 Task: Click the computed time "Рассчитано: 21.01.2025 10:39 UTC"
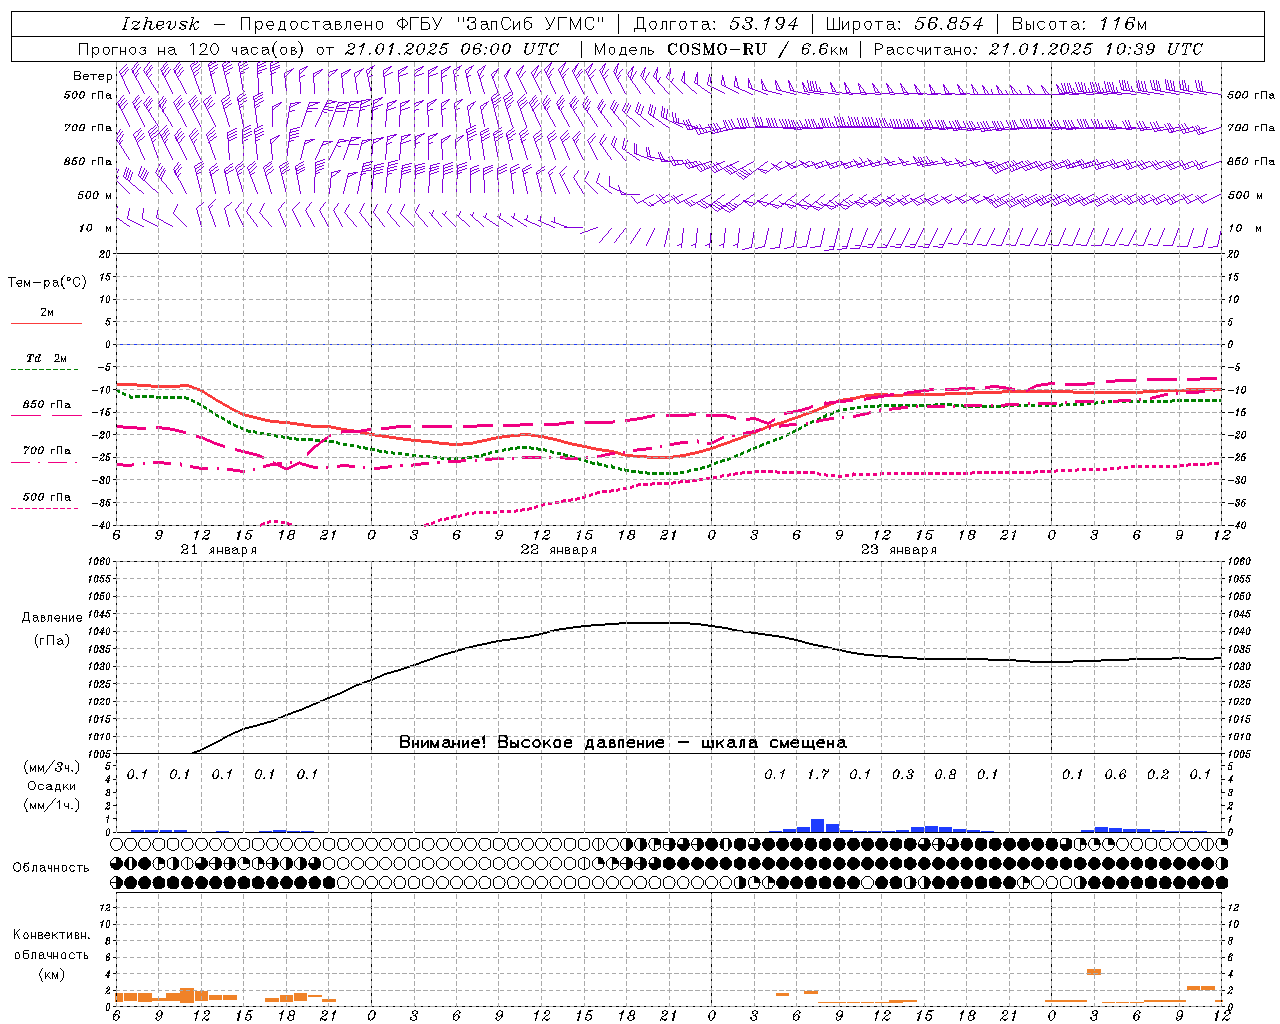click(x=1038, y=49)
